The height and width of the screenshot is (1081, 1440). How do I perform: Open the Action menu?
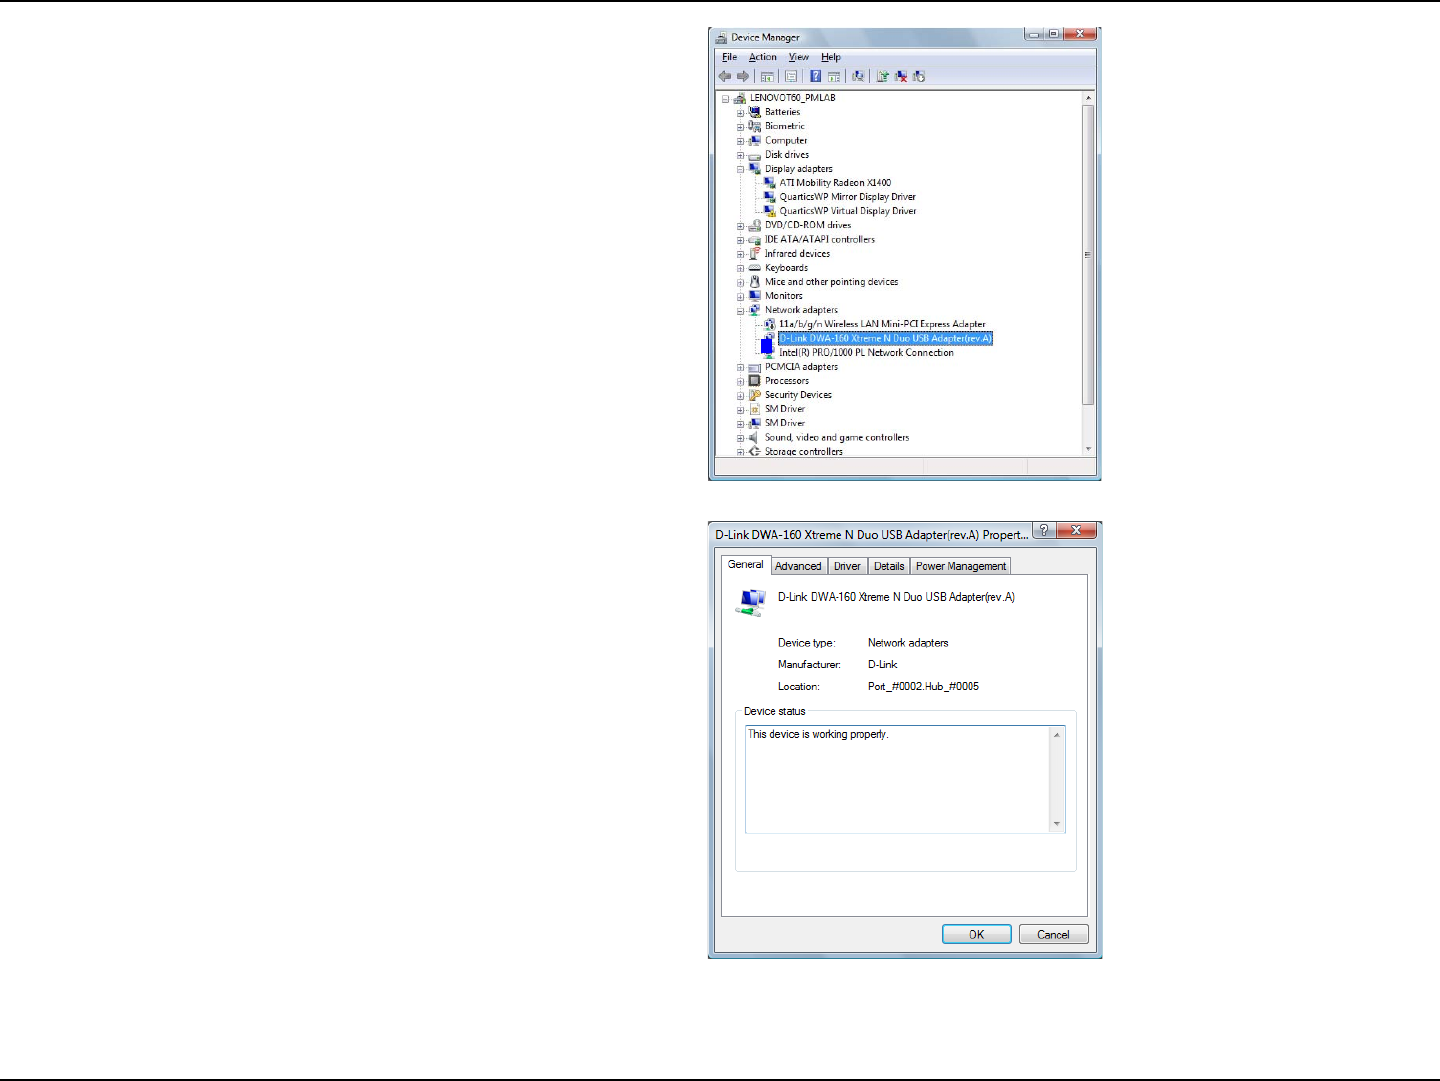(763, 57)
